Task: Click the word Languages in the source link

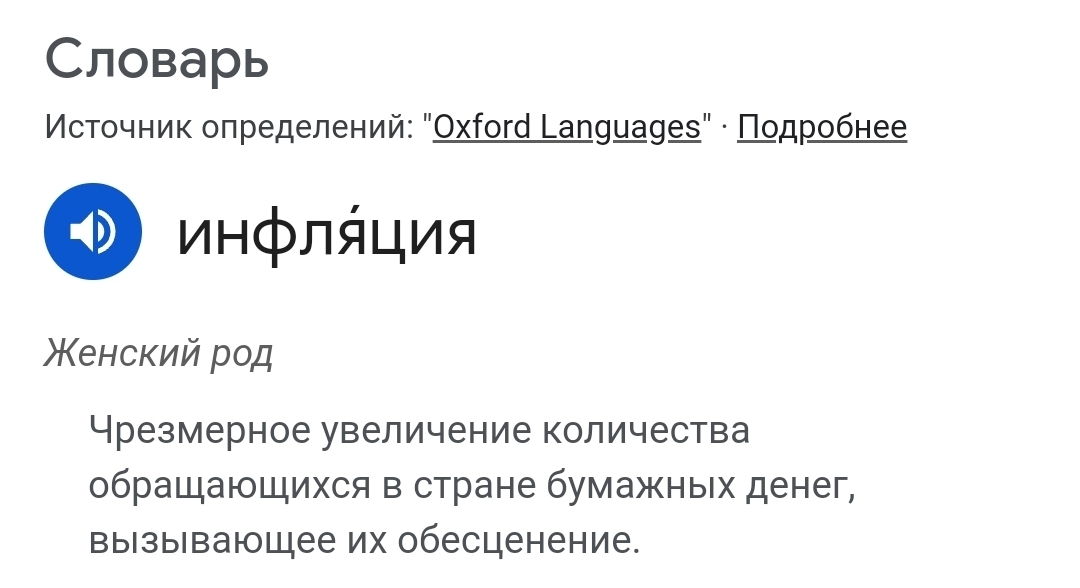Action: pyautogui.click(x=620, y=127)
